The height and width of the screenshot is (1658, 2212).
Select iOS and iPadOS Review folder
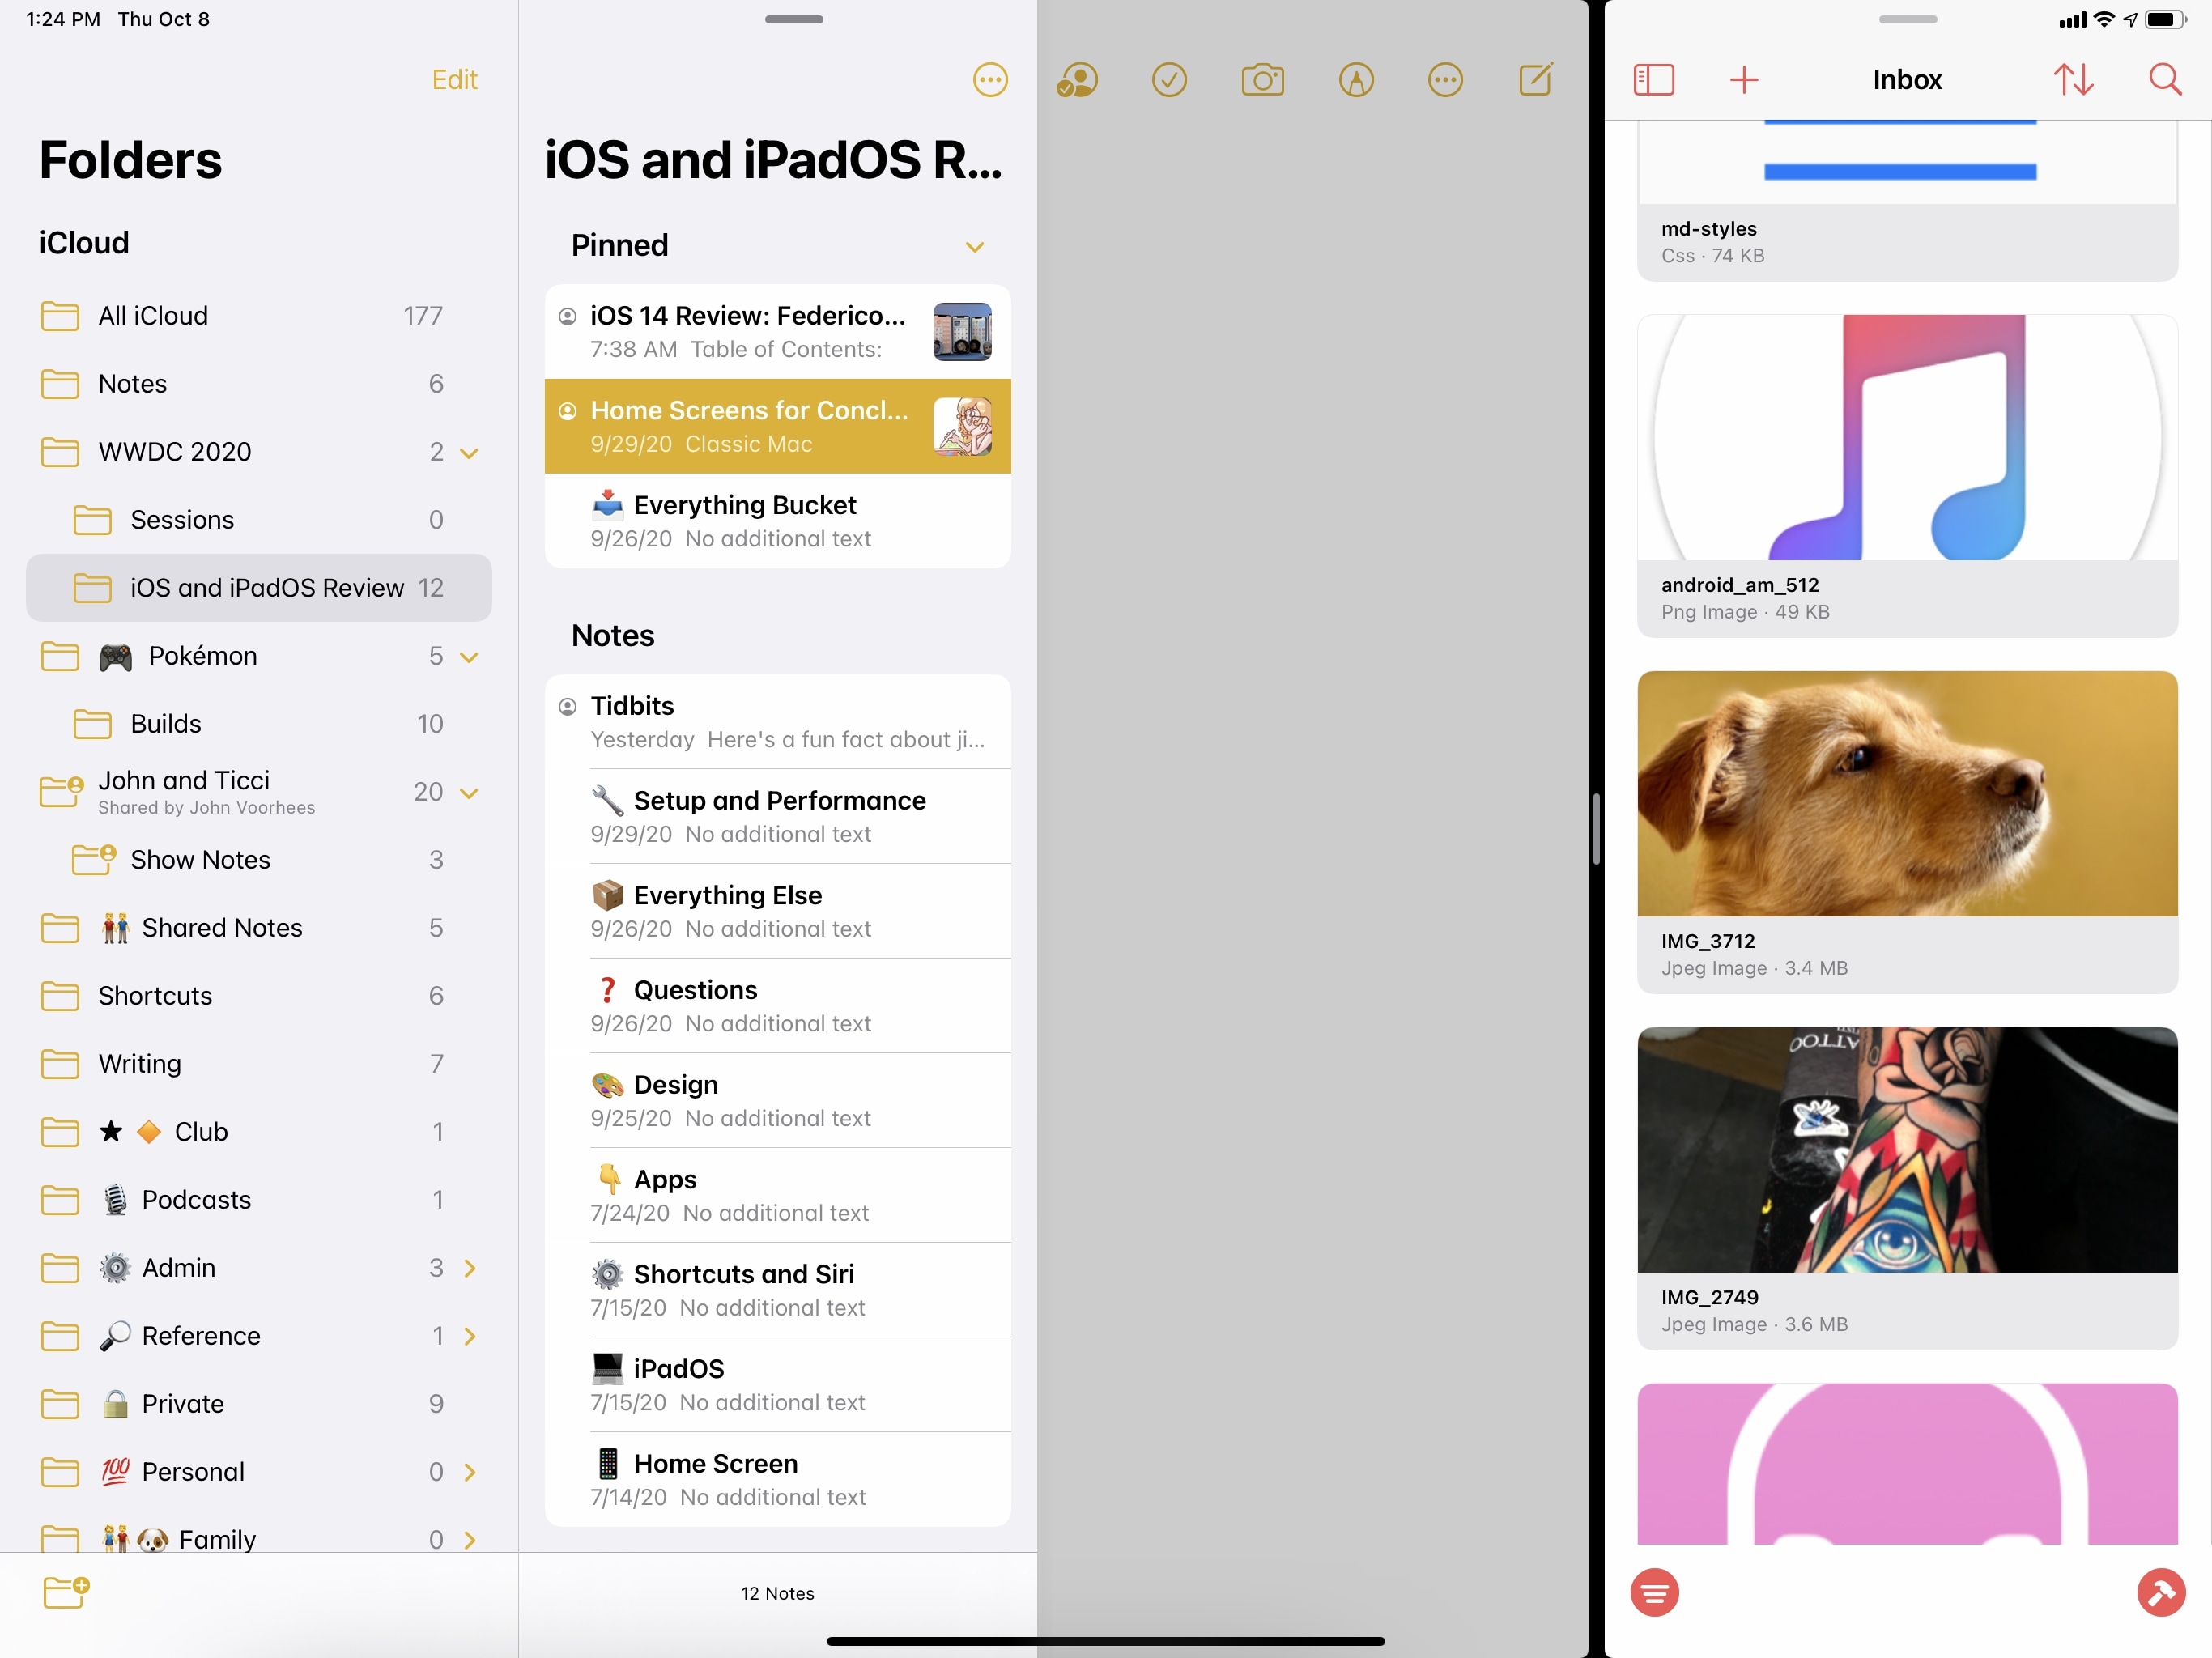tap(259, 588)
